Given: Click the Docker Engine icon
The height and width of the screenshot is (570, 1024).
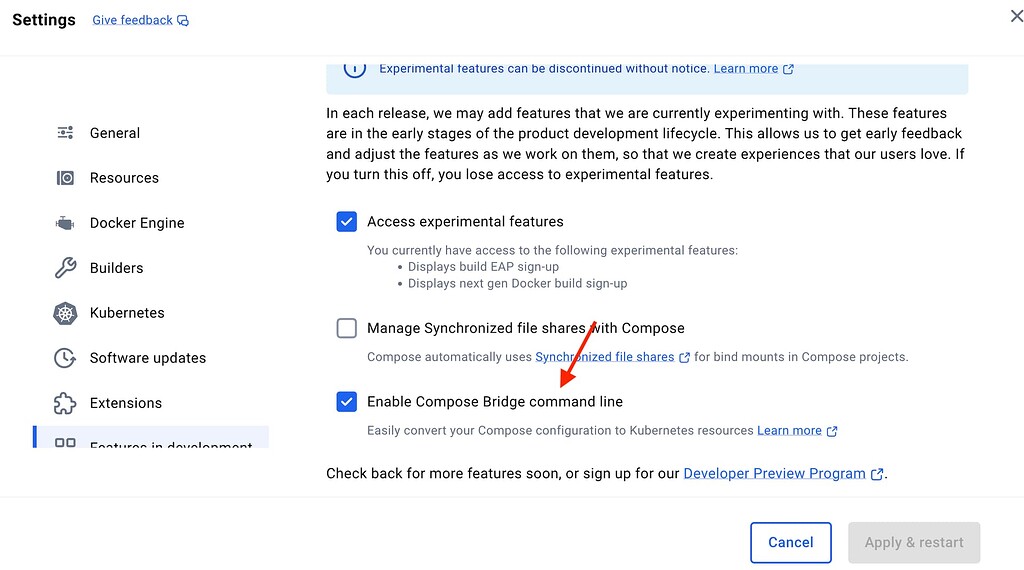Looking at the screenshot, I should click(x=65, y=223).
